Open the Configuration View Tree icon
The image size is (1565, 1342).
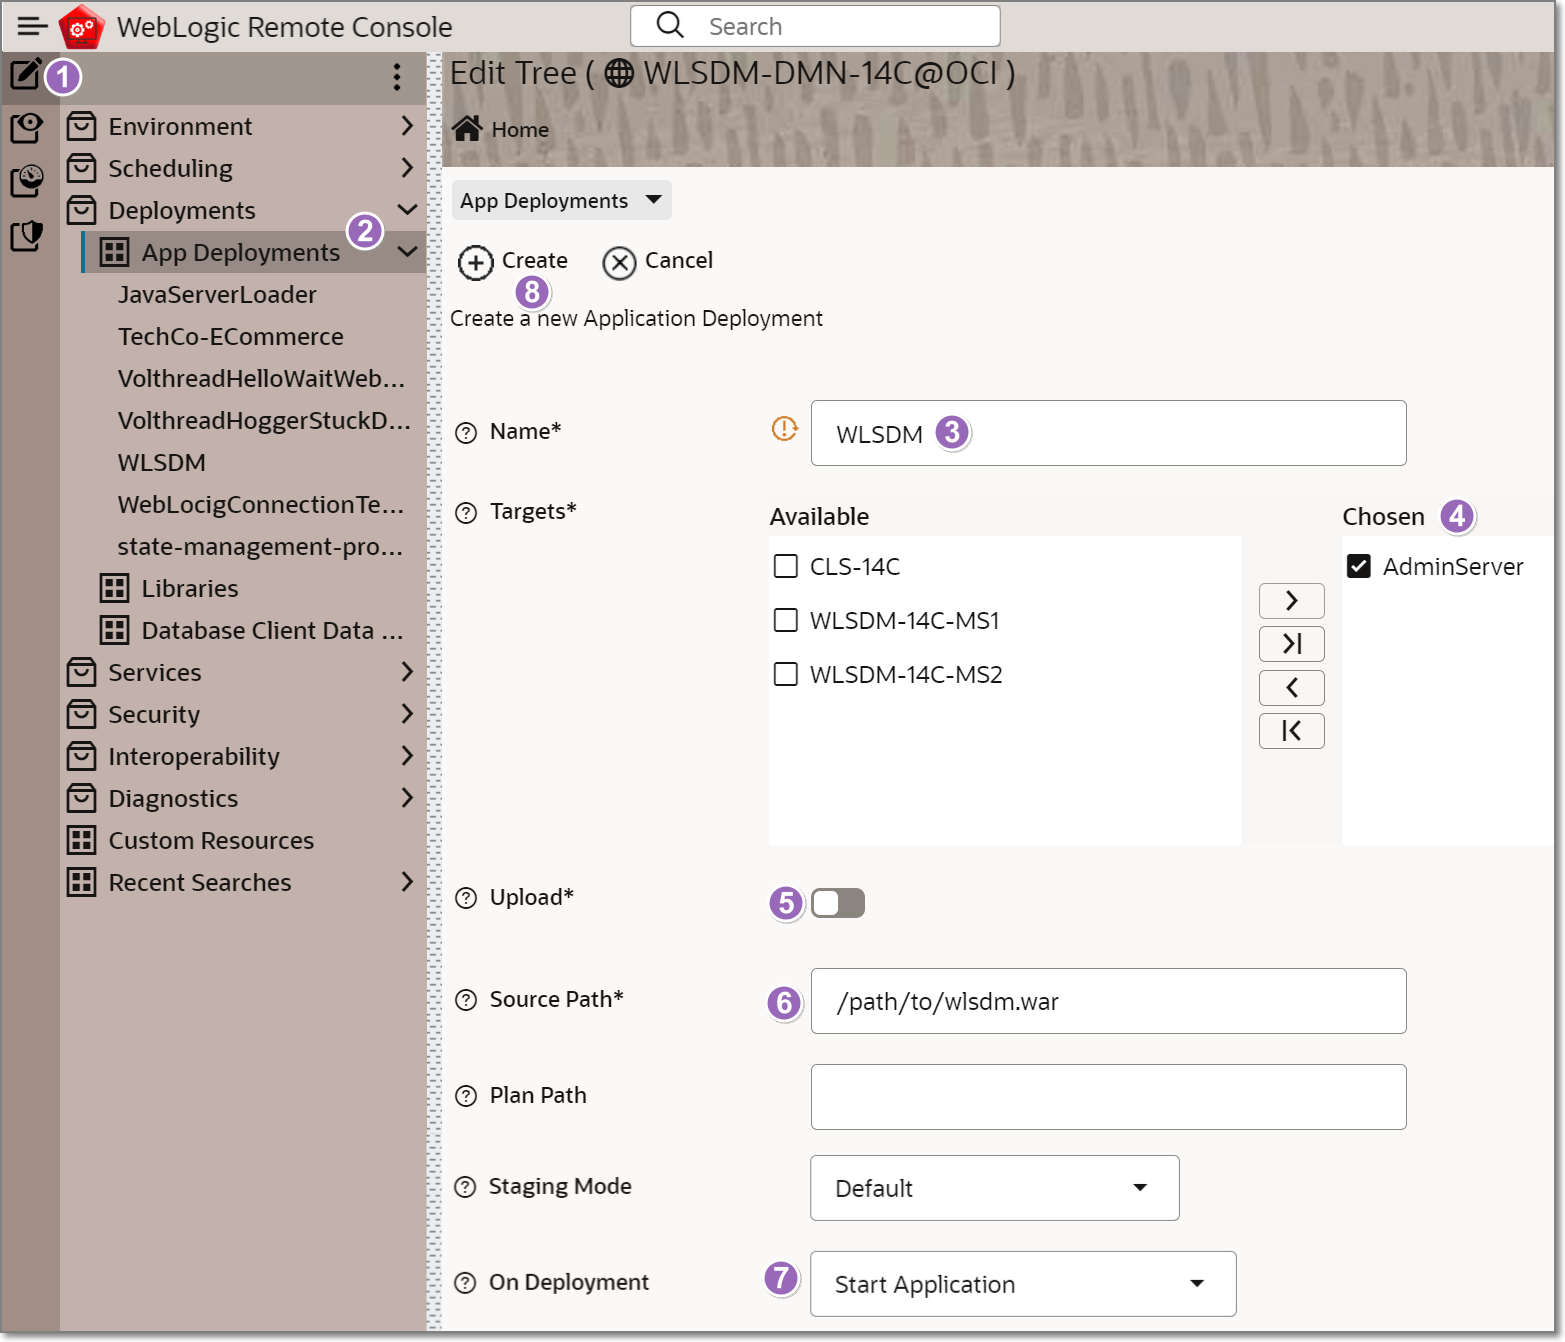26,128
